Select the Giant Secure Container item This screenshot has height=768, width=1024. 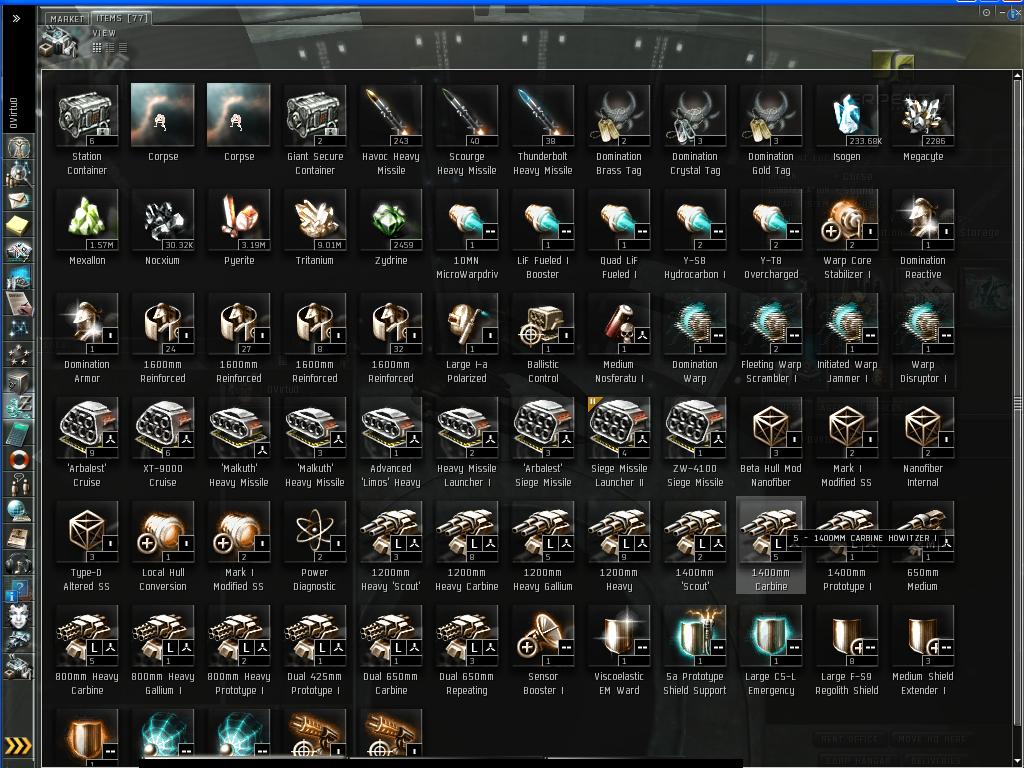pyautogui.click(x=315, y=131)
